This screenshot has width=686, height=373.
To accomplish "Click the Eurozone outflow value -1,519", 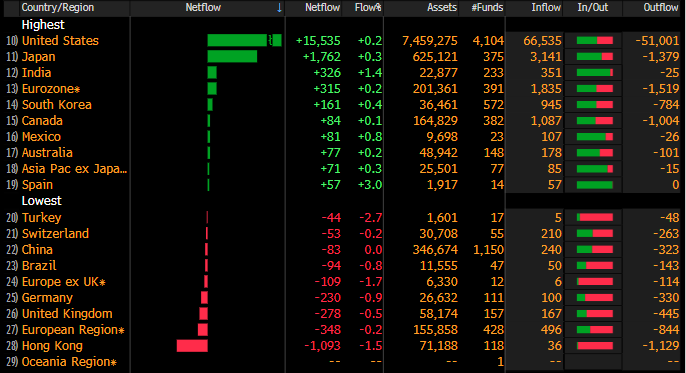I will pyautogui.click(x=661, y=89).
